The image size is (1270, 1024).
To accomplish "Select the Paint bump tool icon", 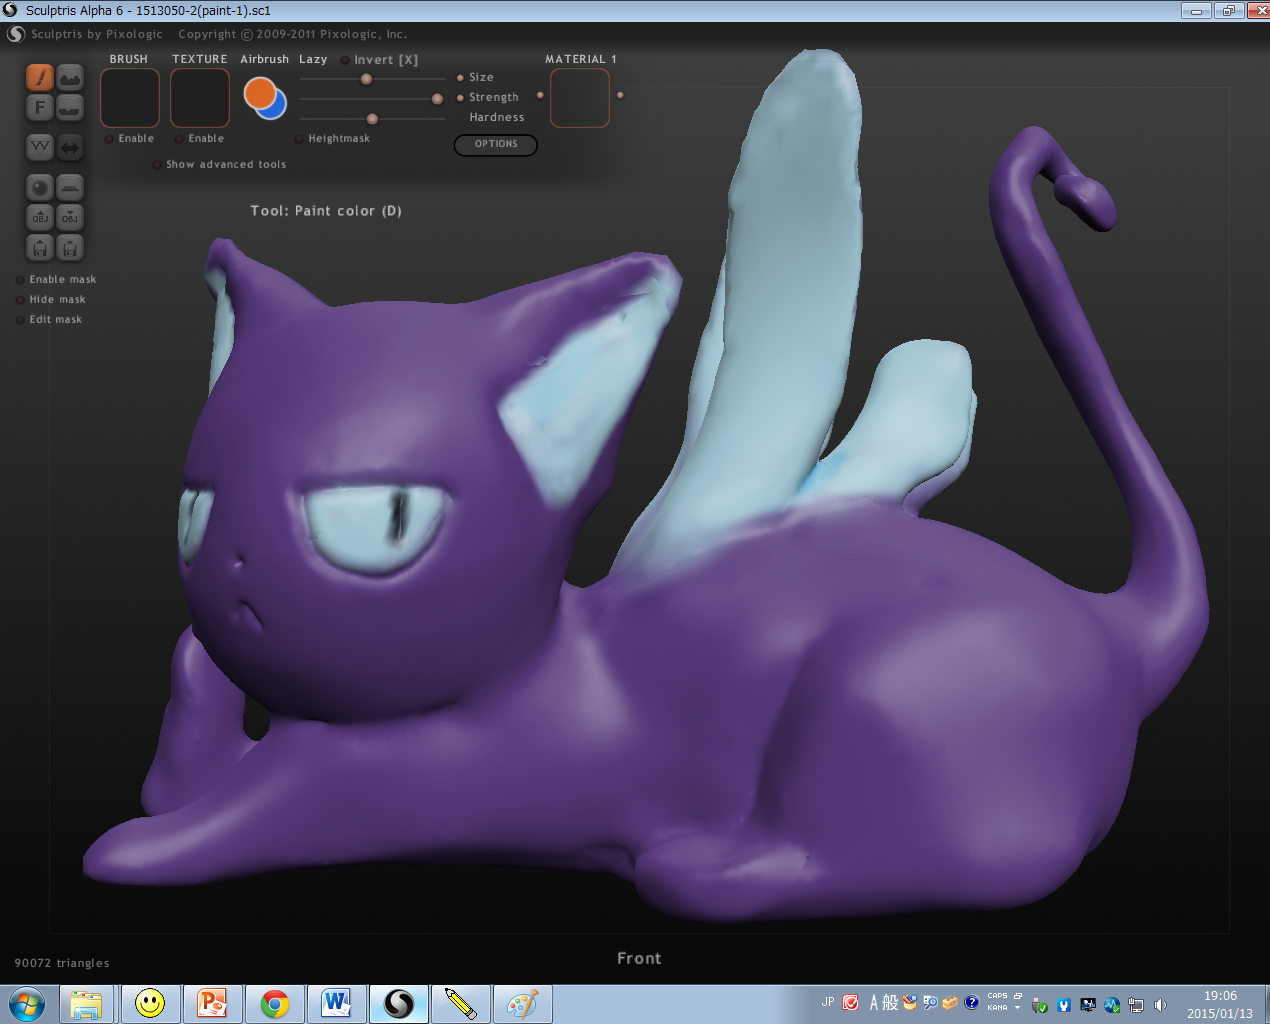I will (x=70, y=77).
